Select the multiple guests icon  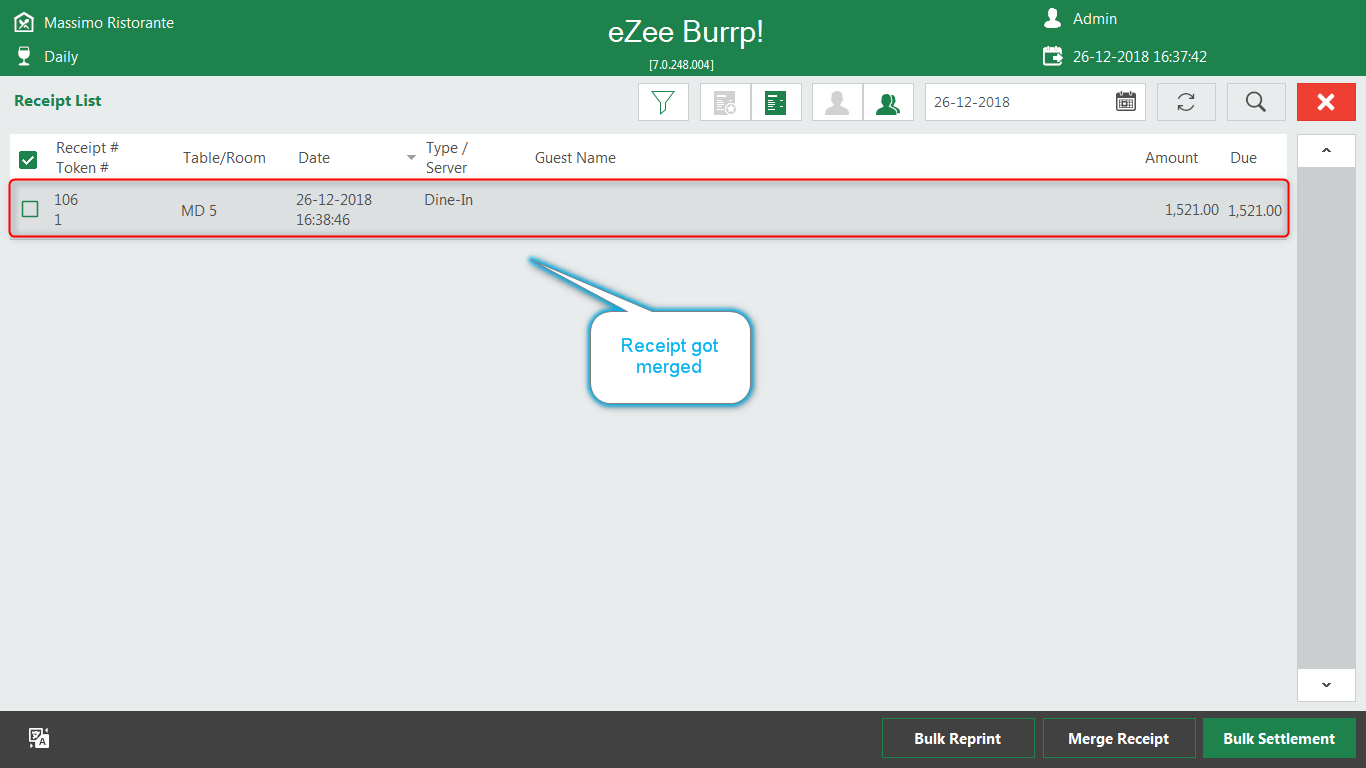tap(888, 102)
